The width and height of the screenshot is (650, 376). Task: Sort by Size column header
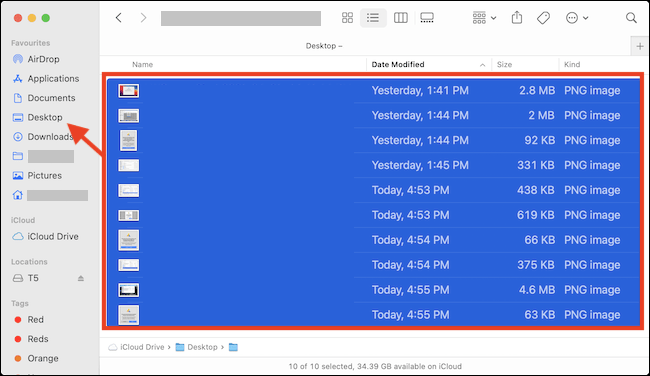click(504, 65)
